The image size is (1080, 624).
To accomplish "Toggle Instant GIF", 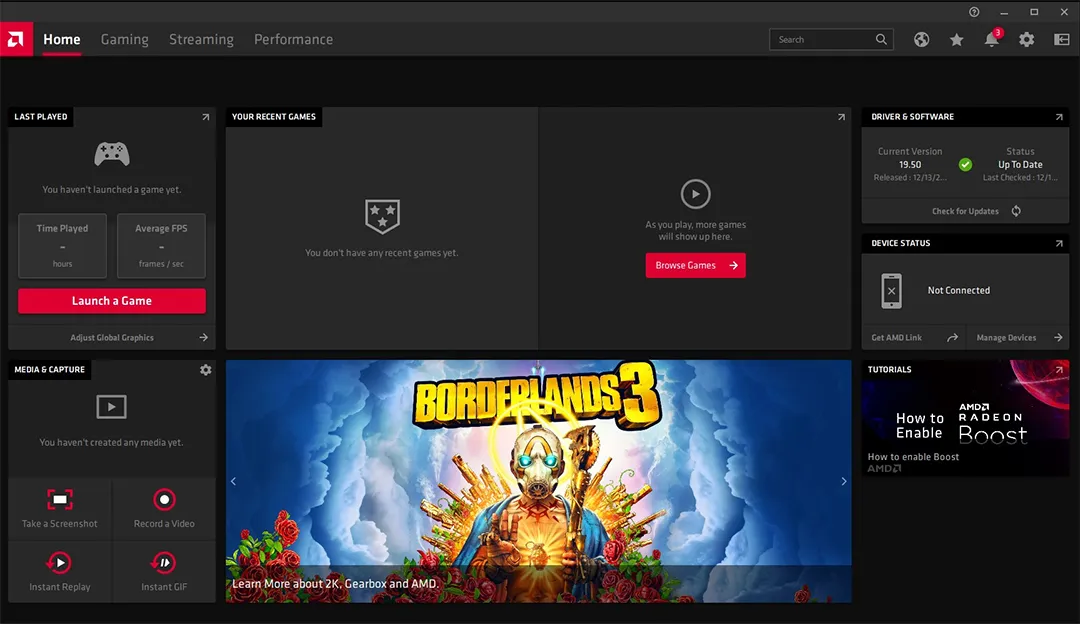I will (x=164, y=563).
